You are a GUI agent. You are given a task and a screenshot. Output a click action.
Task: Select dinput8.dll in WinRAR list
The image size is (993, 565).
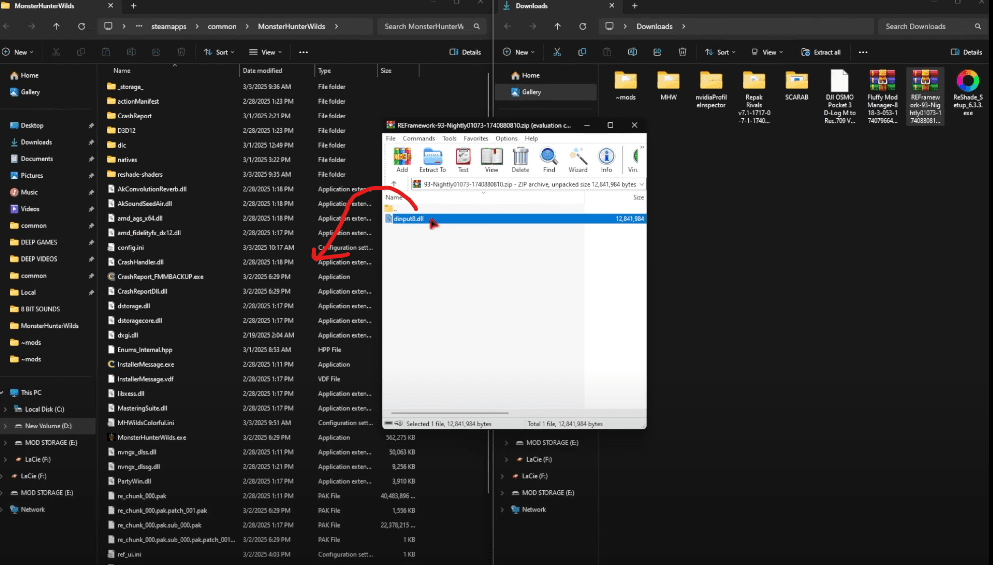515,219
